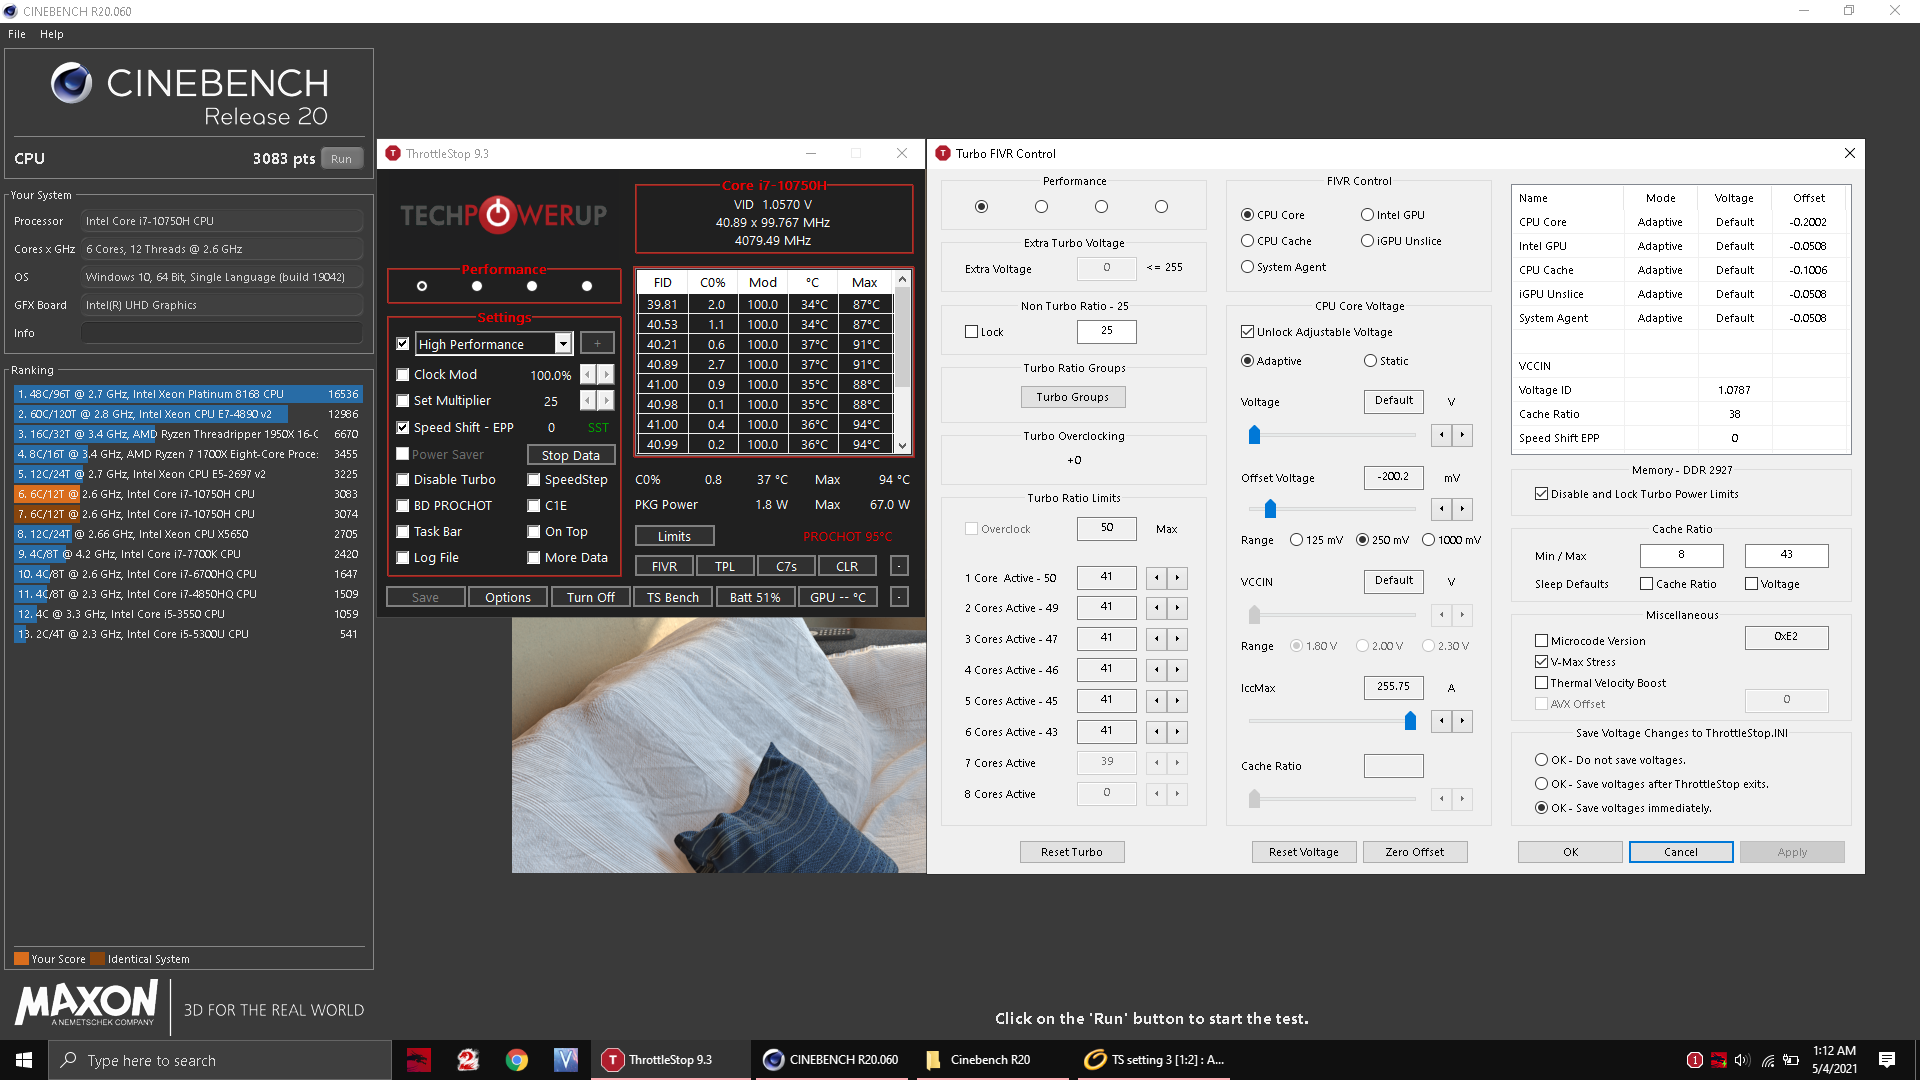This screenshot has height=1080, width=1920.
Task: Open the C7s window
Action: tap(787, 566)
